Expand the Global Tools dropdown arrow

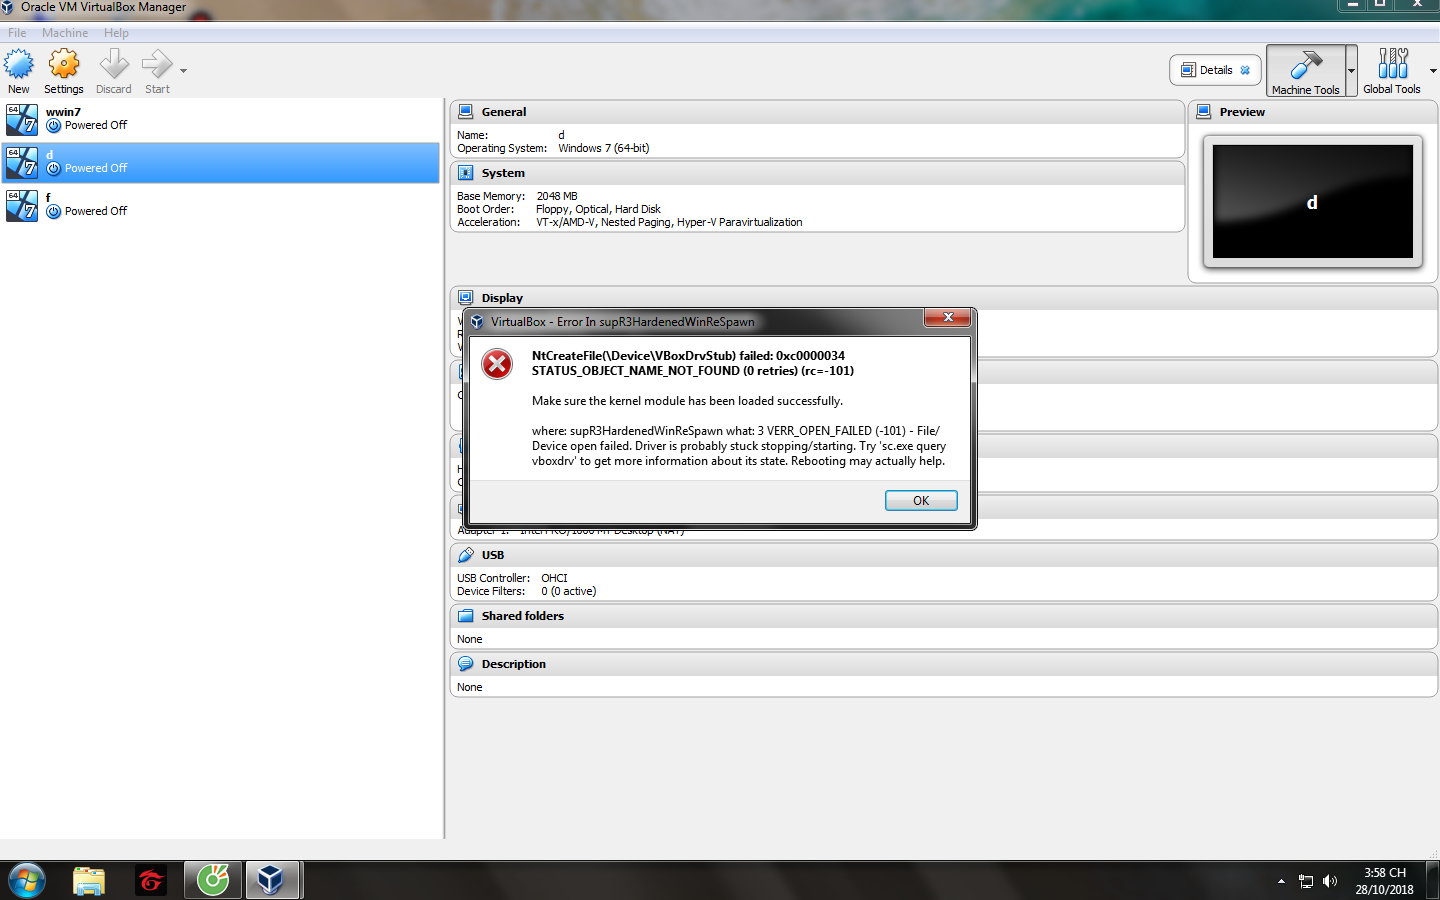(x=1433, y=71)
